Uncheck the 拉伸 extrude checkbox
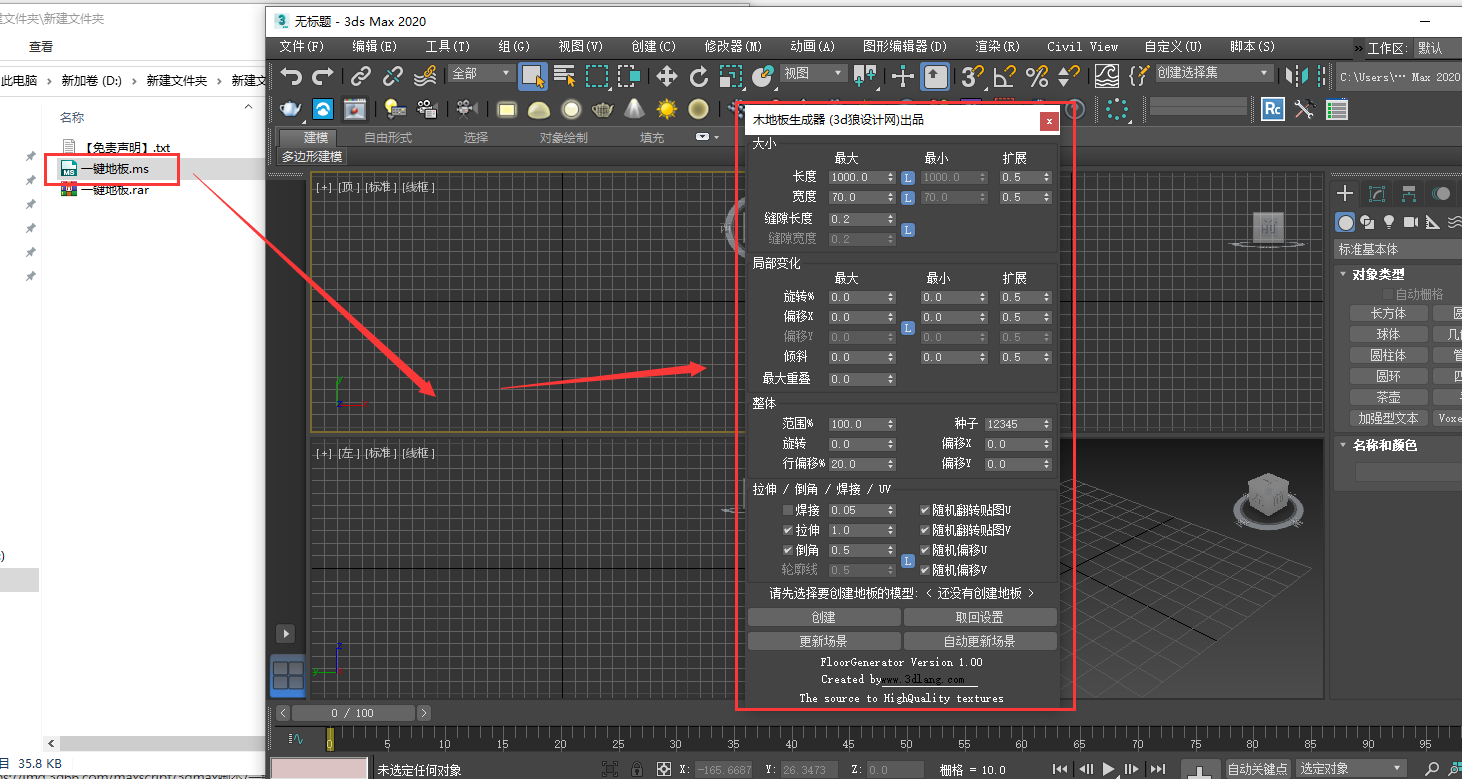The height and width of the screenshot is (779, 1462). (x=788, y=530)
